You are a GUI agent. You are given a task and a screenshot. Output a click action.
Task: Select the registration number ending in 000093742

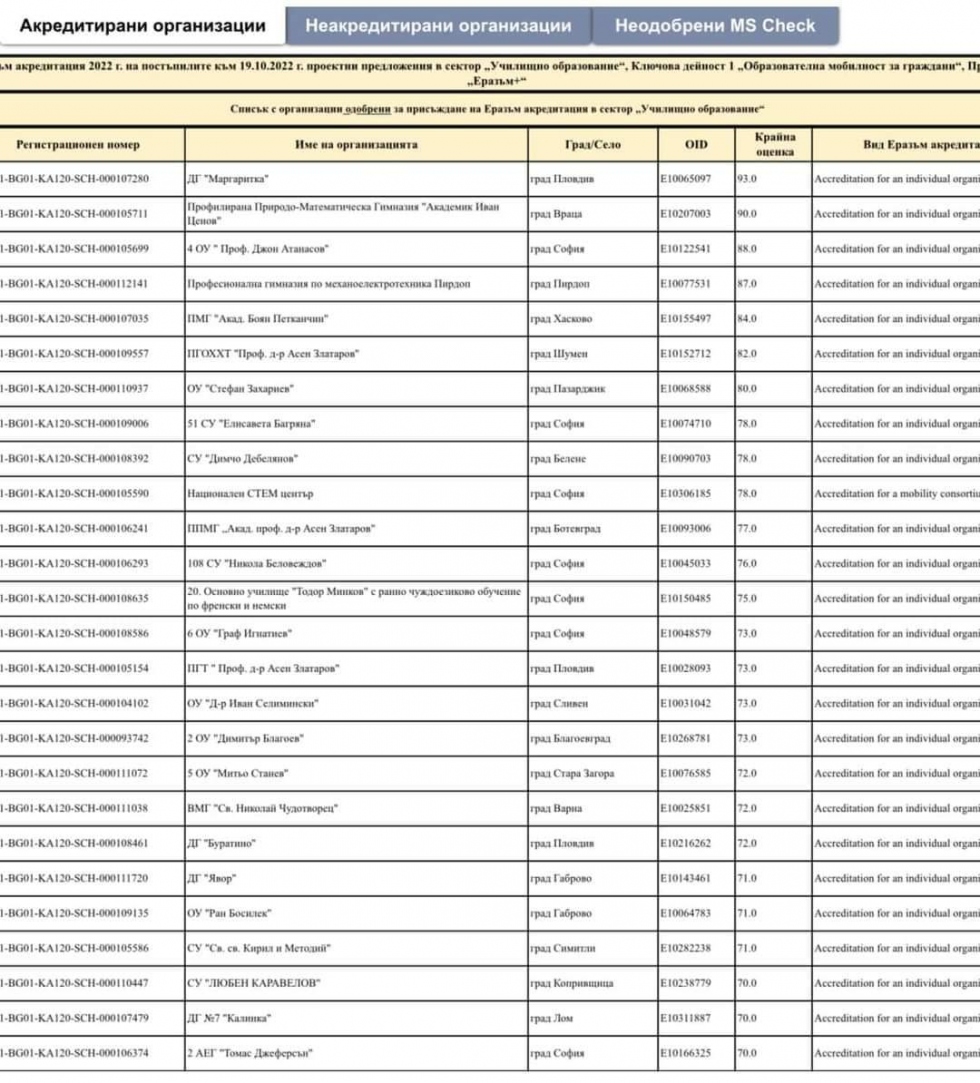click(75, 738)
